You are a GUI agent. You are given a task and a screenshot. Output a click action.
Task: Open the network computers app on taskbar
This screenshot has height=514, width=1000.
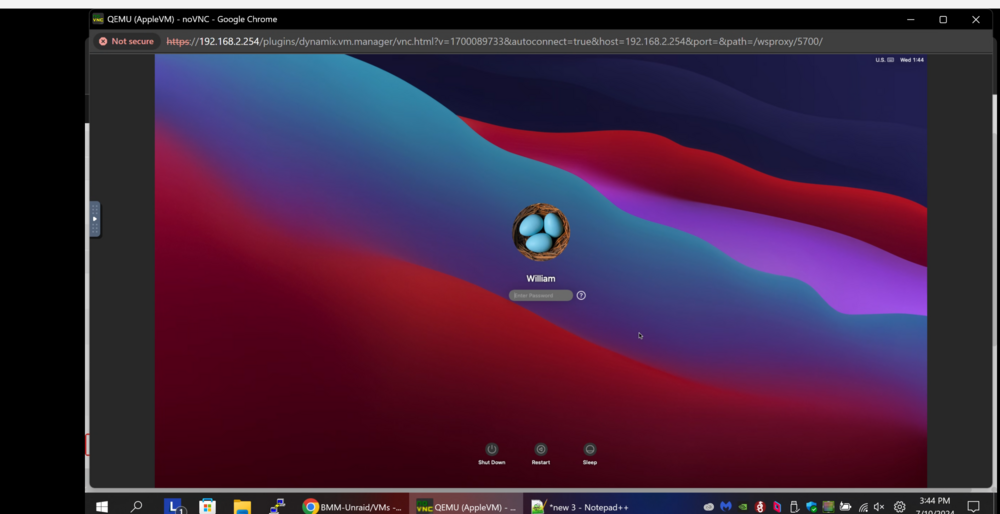coord(277,507)
